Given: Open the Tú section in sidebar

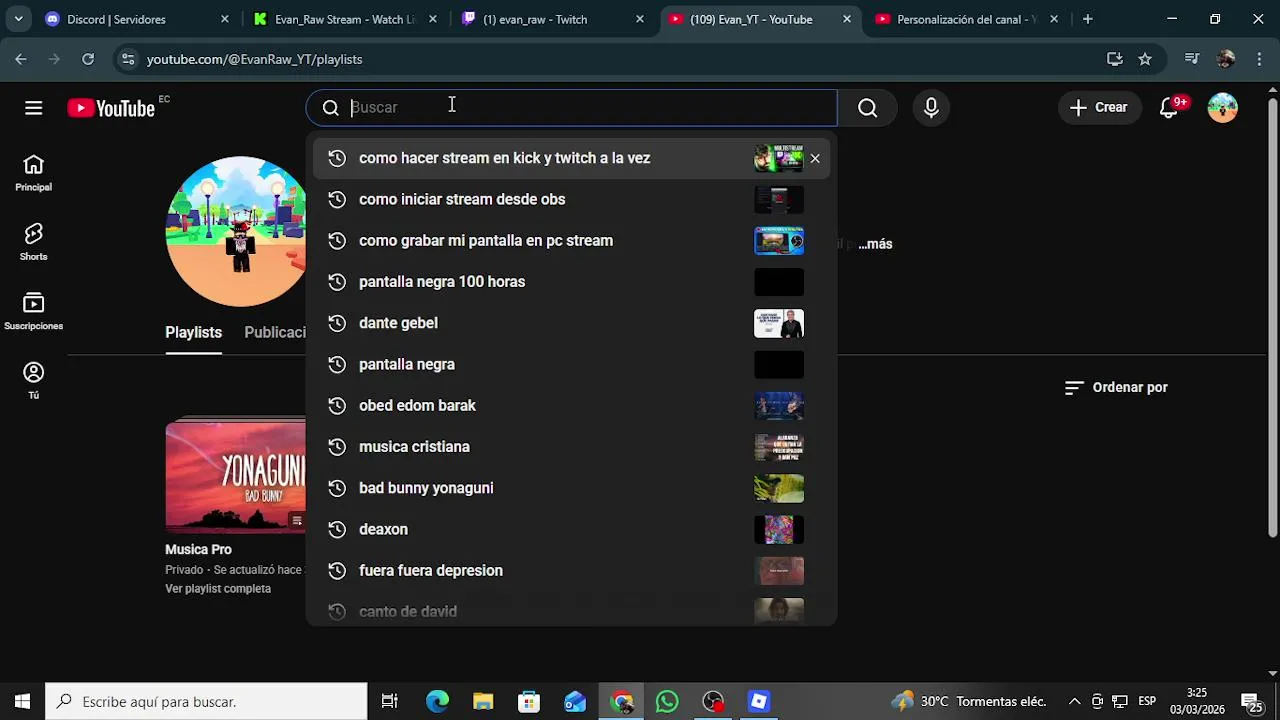Looking at the screenshot, I should pos(33,380).
